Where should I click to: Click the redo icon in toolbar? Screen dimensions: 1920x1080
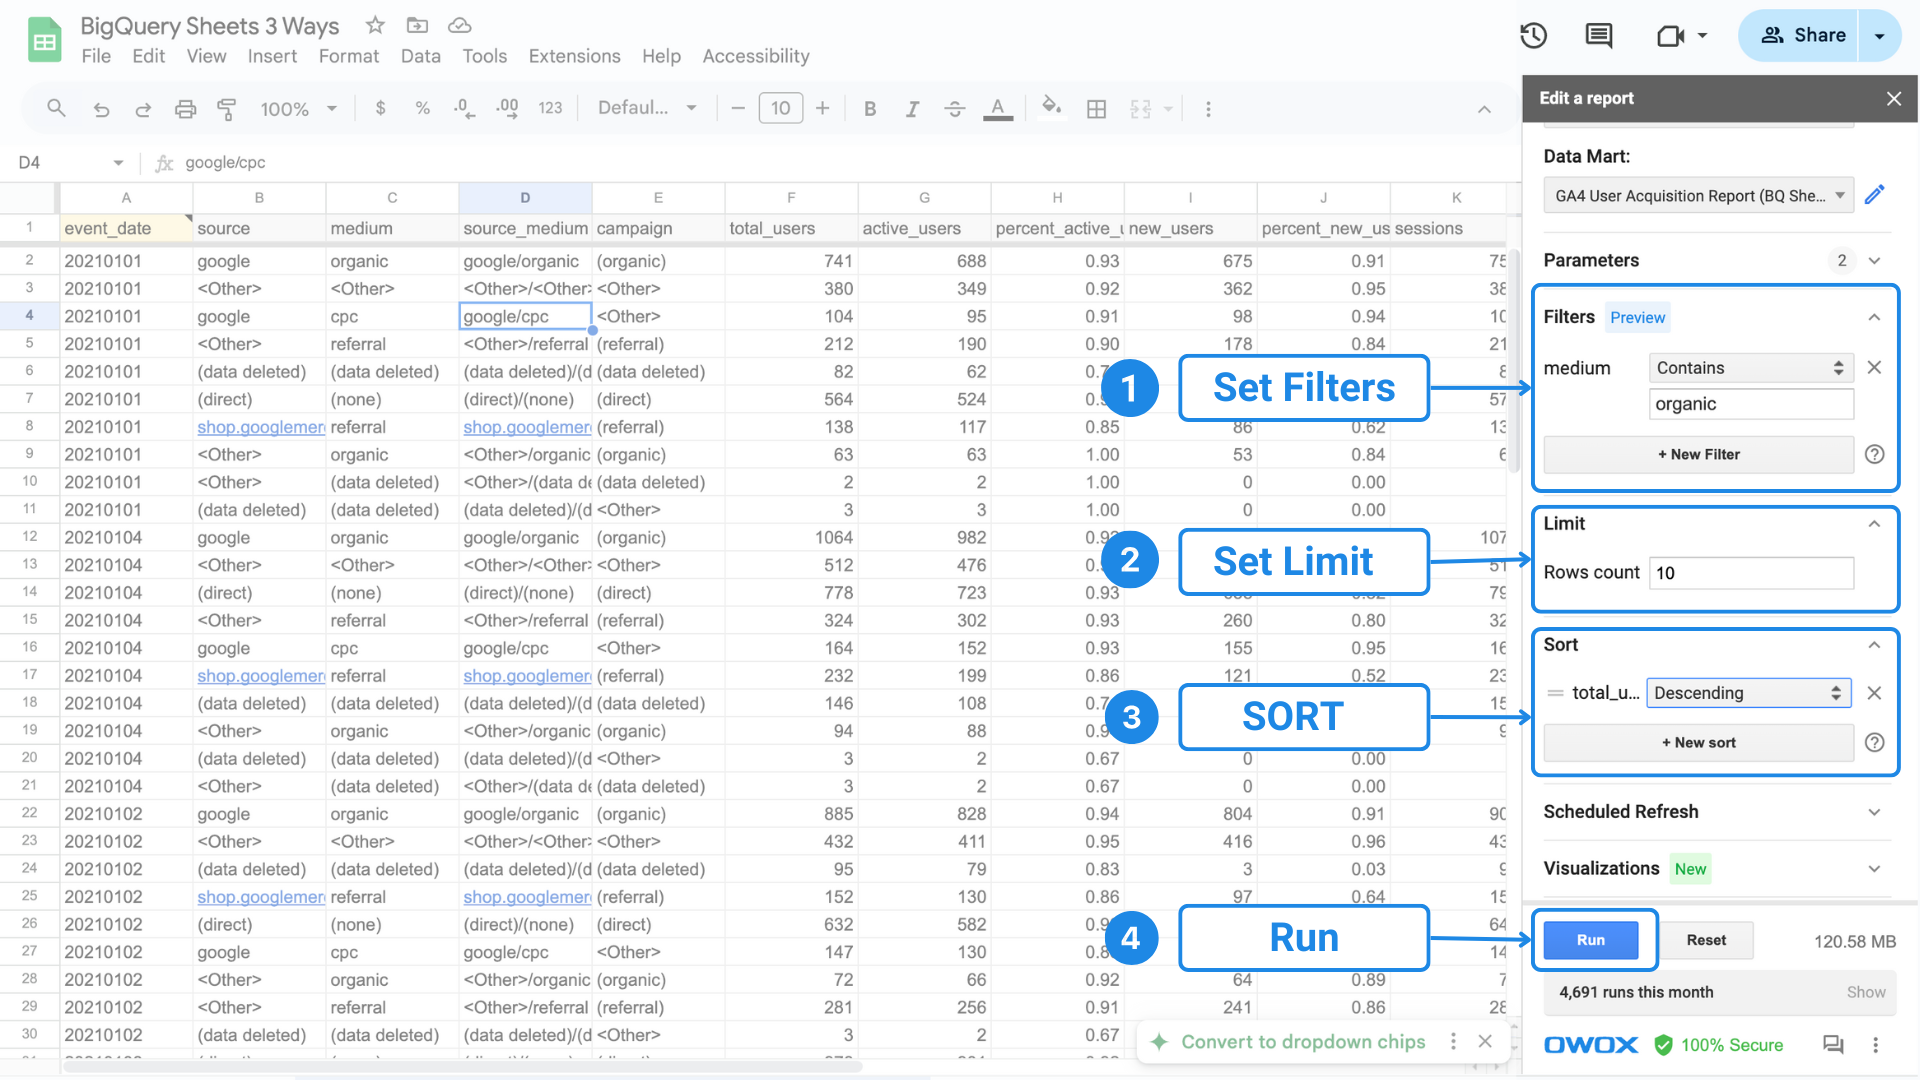tap(144, 108)
